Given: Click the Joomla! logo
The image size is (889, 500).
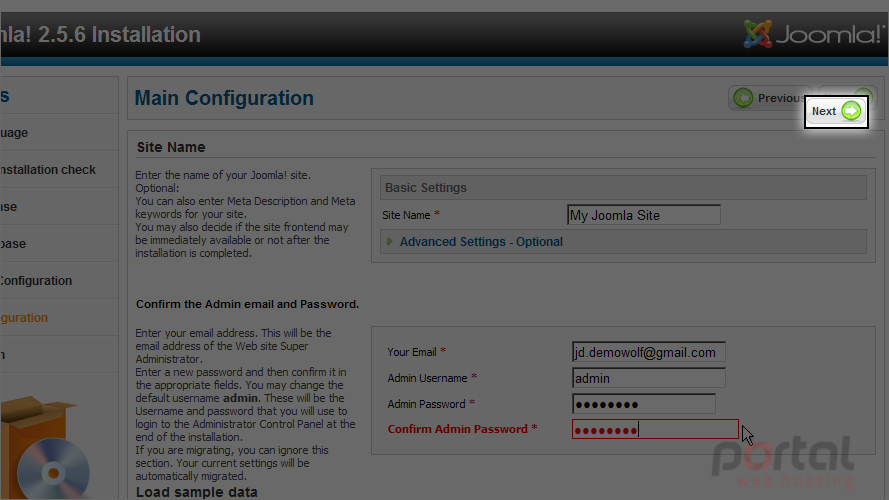Looking at the screenshot, I should click(x=814, y=35).
